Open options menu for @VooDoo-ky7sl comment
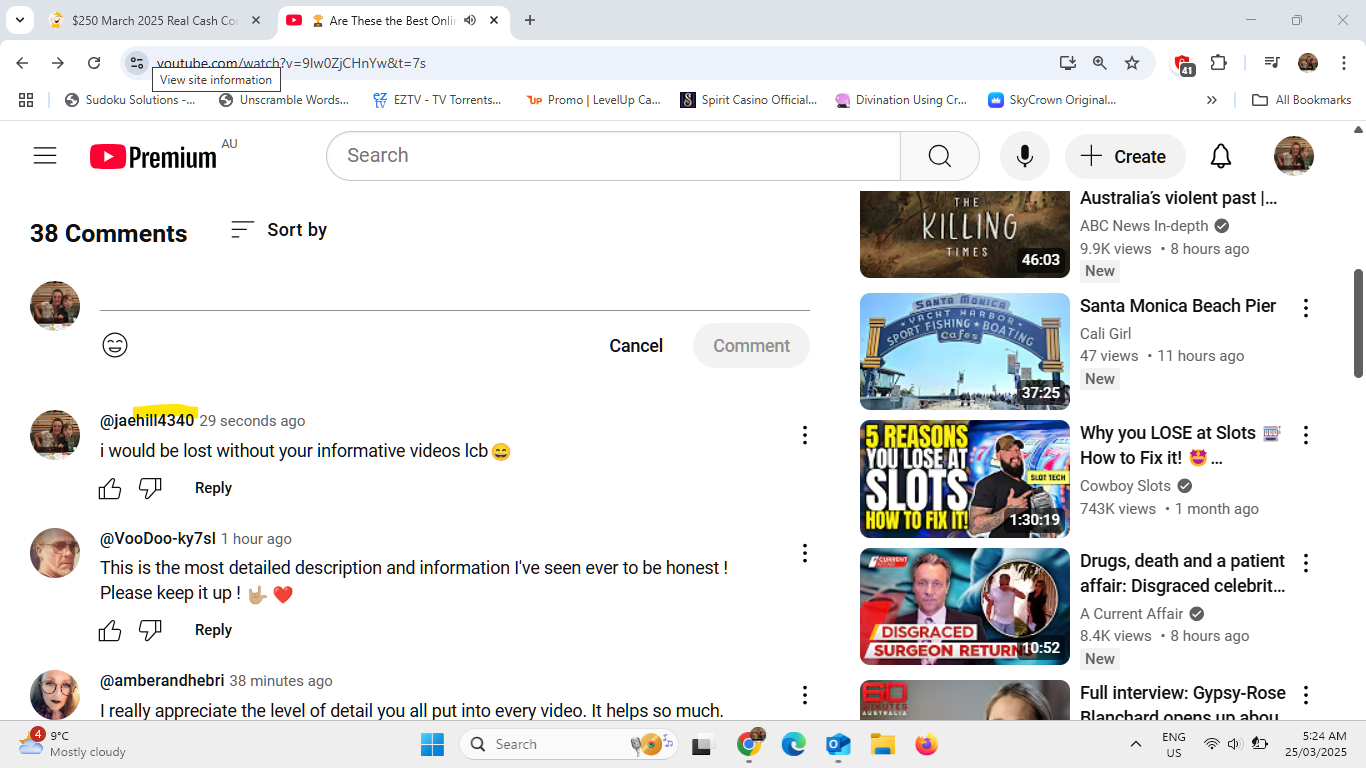Viewport: 1366px width, 768px height. [x=804, y=553]
